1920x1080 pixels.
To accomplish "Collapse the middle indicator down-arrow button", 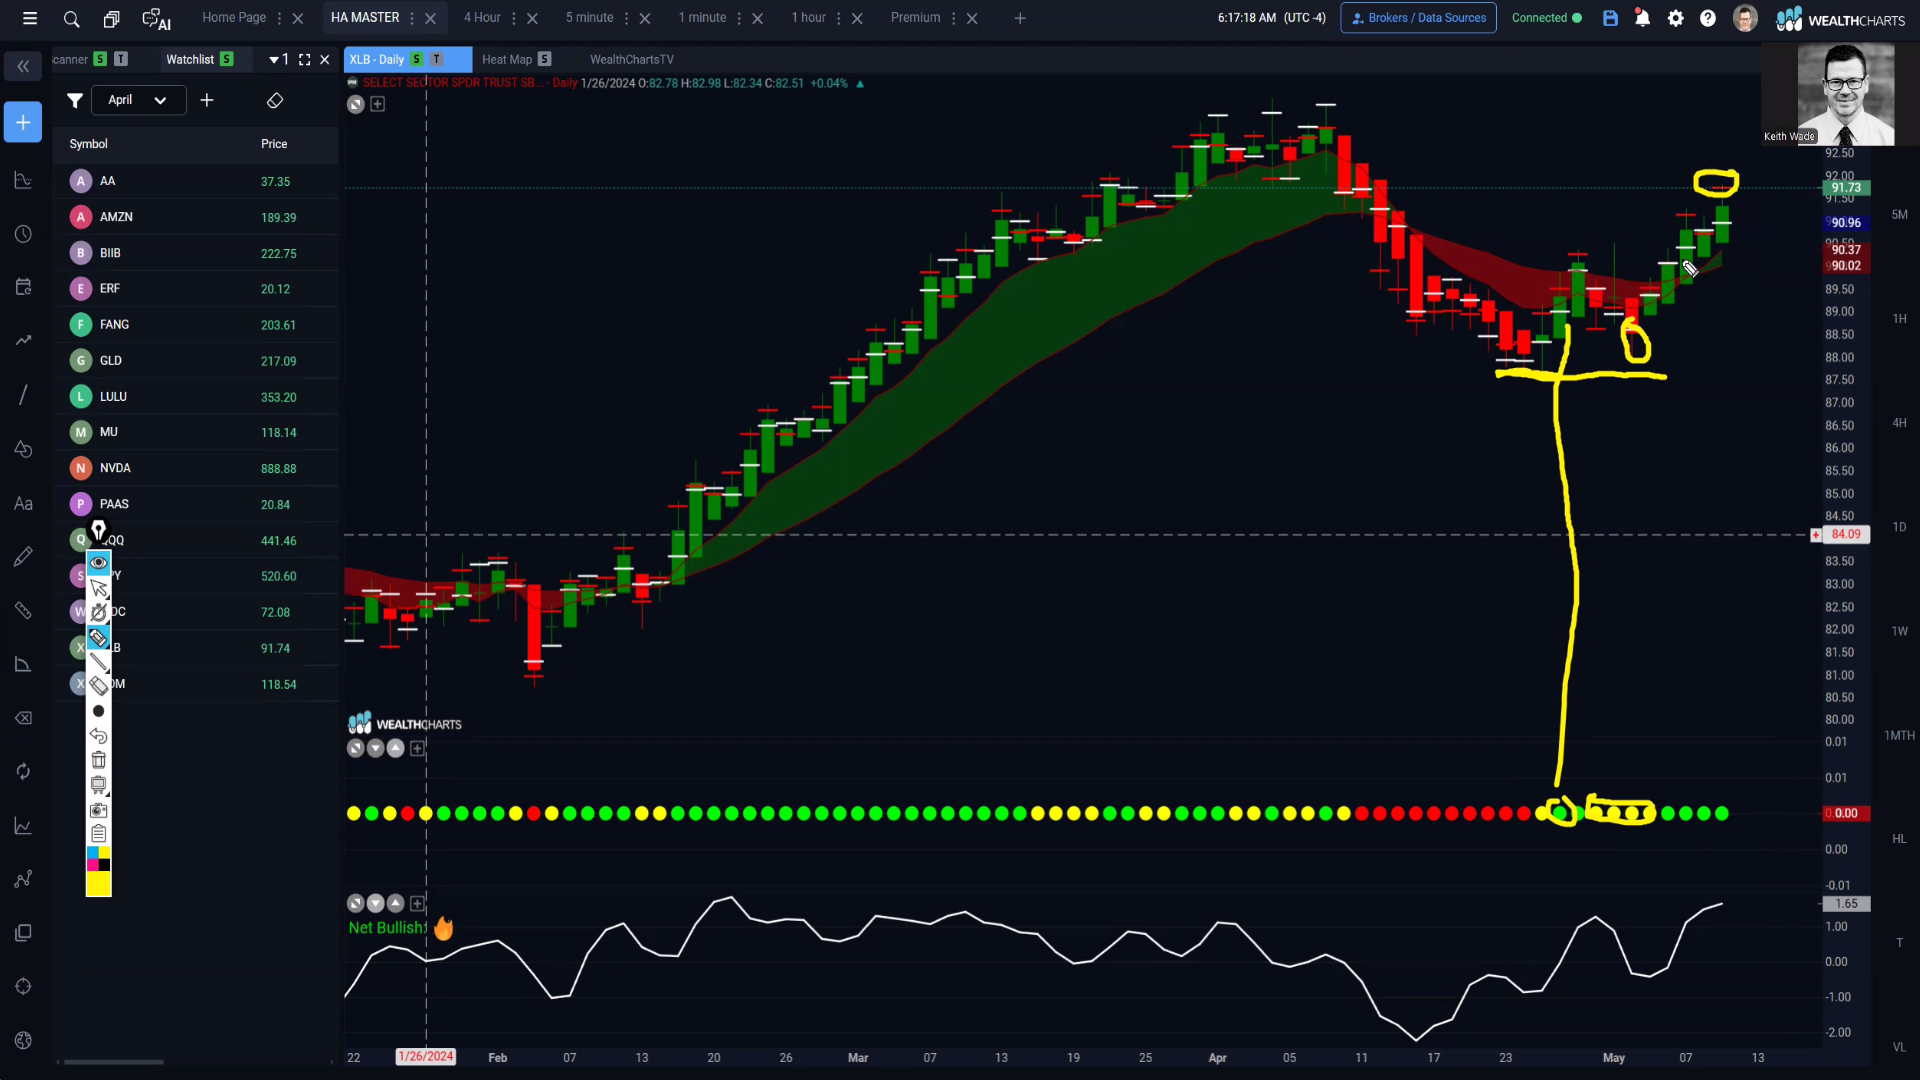I will [x=376, y=748].
